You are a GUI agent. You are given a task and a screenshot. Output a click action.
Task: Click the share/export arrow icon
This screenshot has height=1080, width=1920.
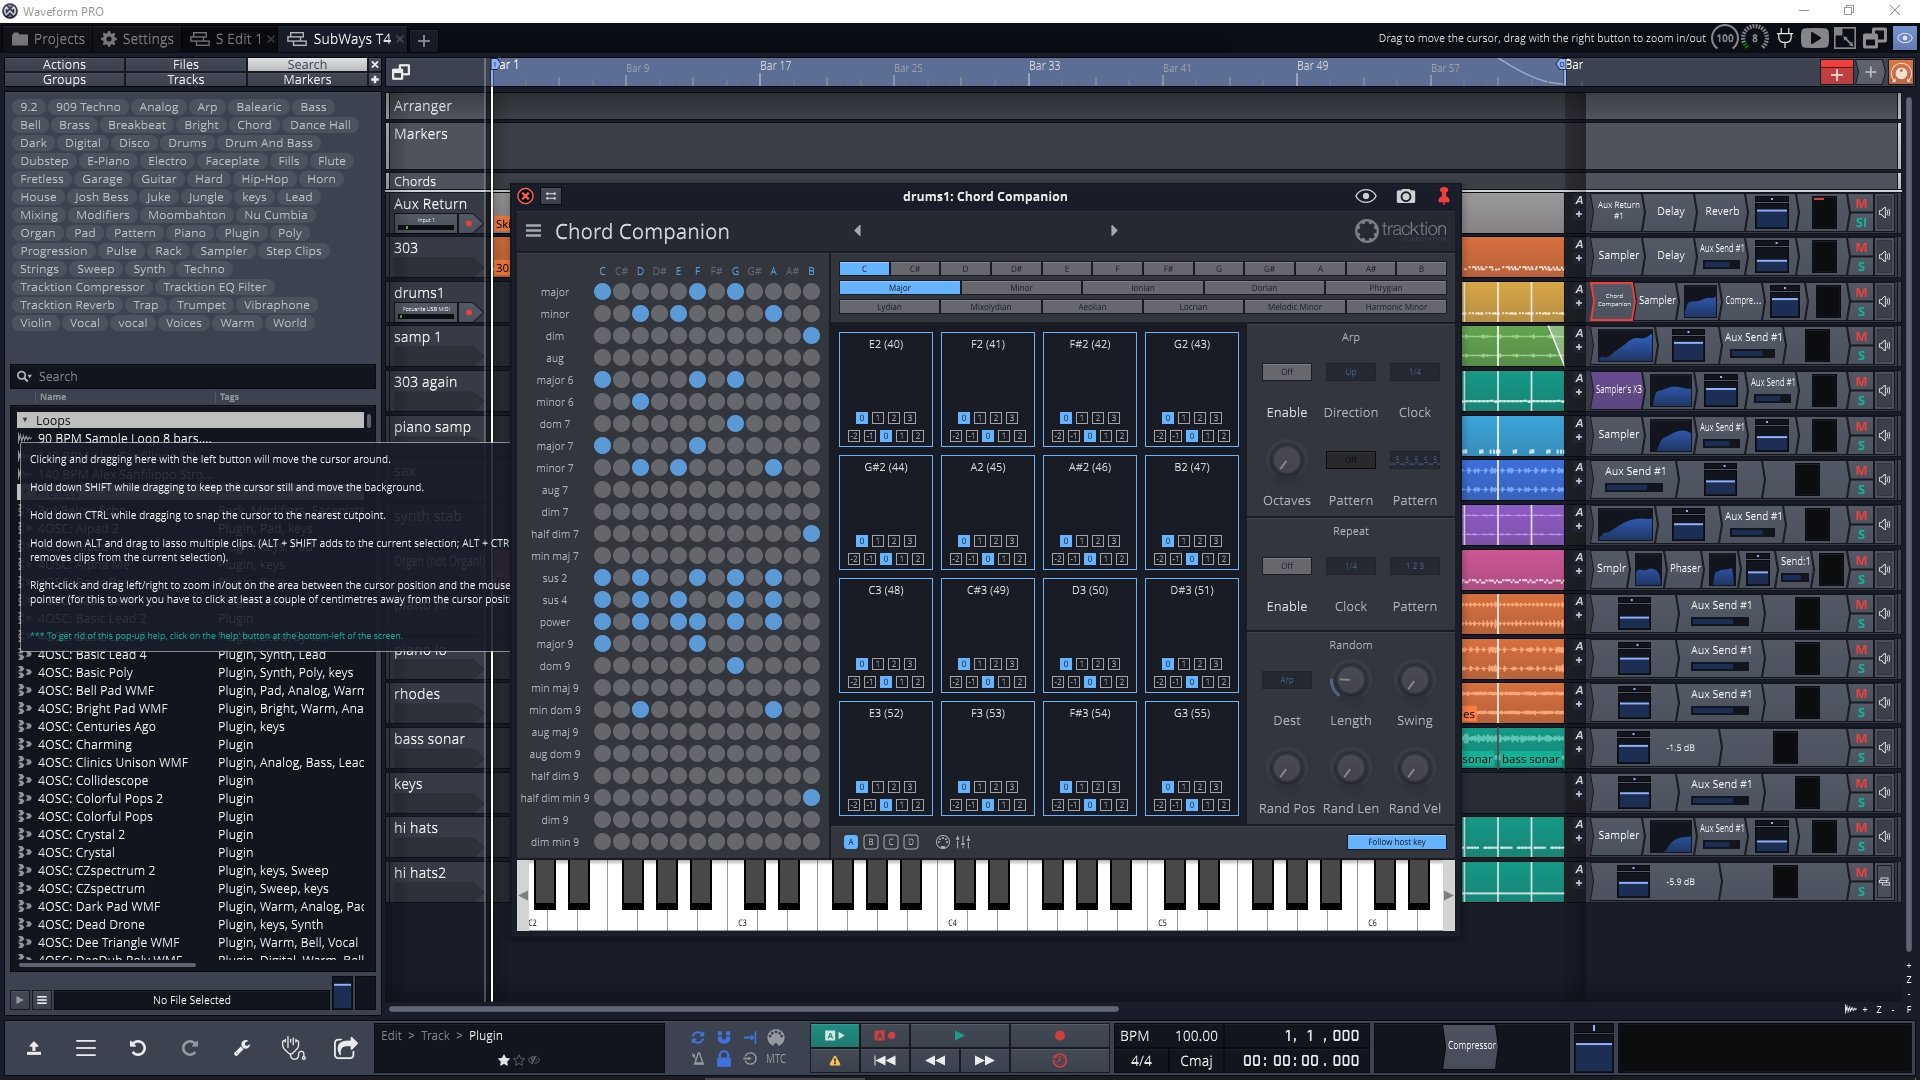pos(345,1048)
